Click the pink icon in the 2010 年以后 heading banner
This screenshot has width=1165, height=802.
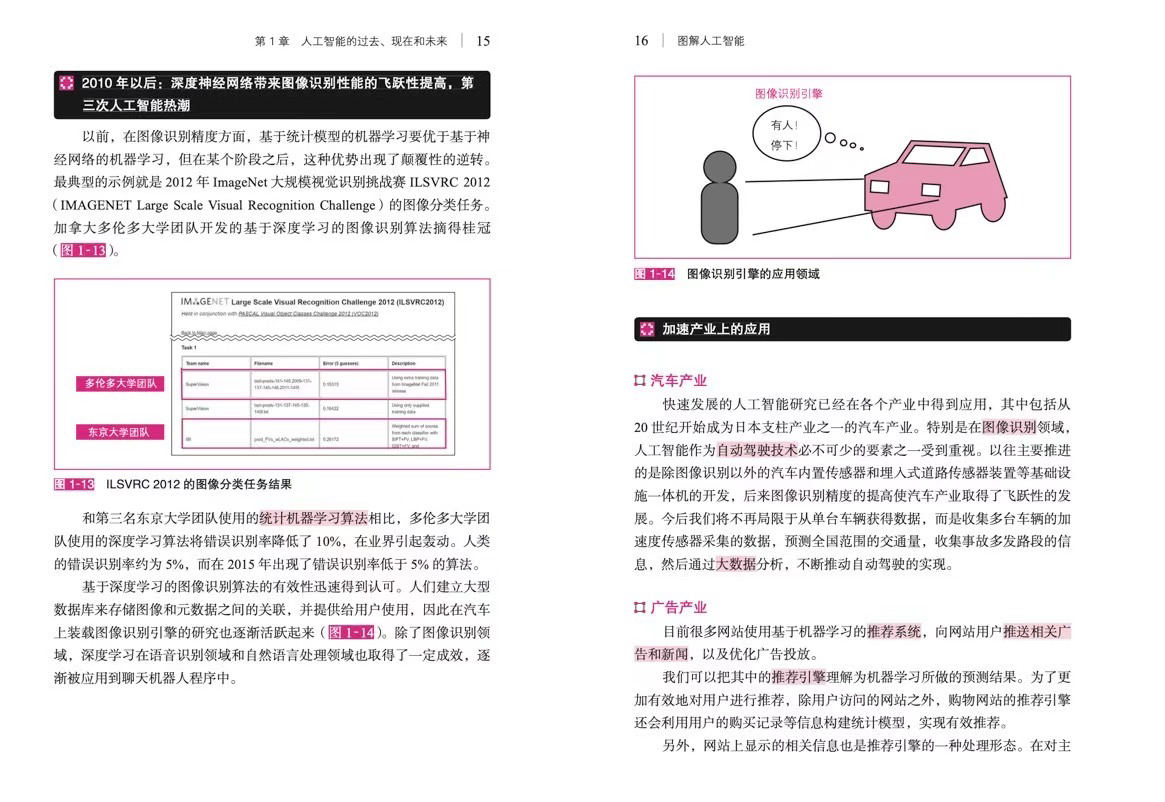66,83
